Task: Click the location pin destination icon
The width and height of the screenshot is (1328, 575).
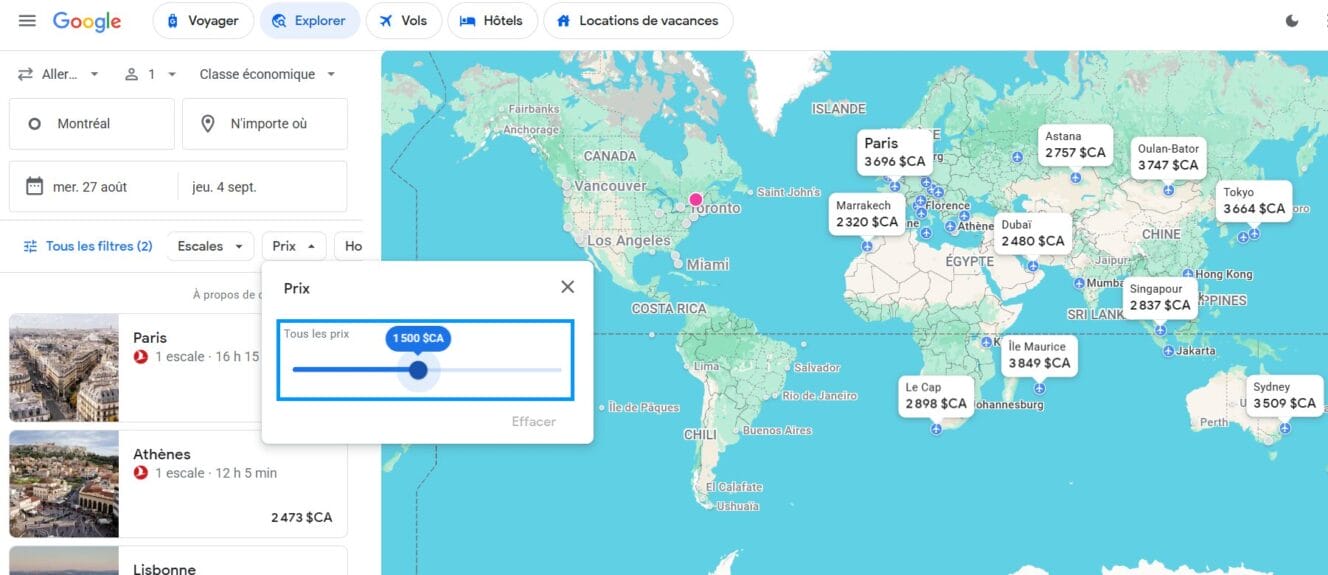Action: pos(208,124)
